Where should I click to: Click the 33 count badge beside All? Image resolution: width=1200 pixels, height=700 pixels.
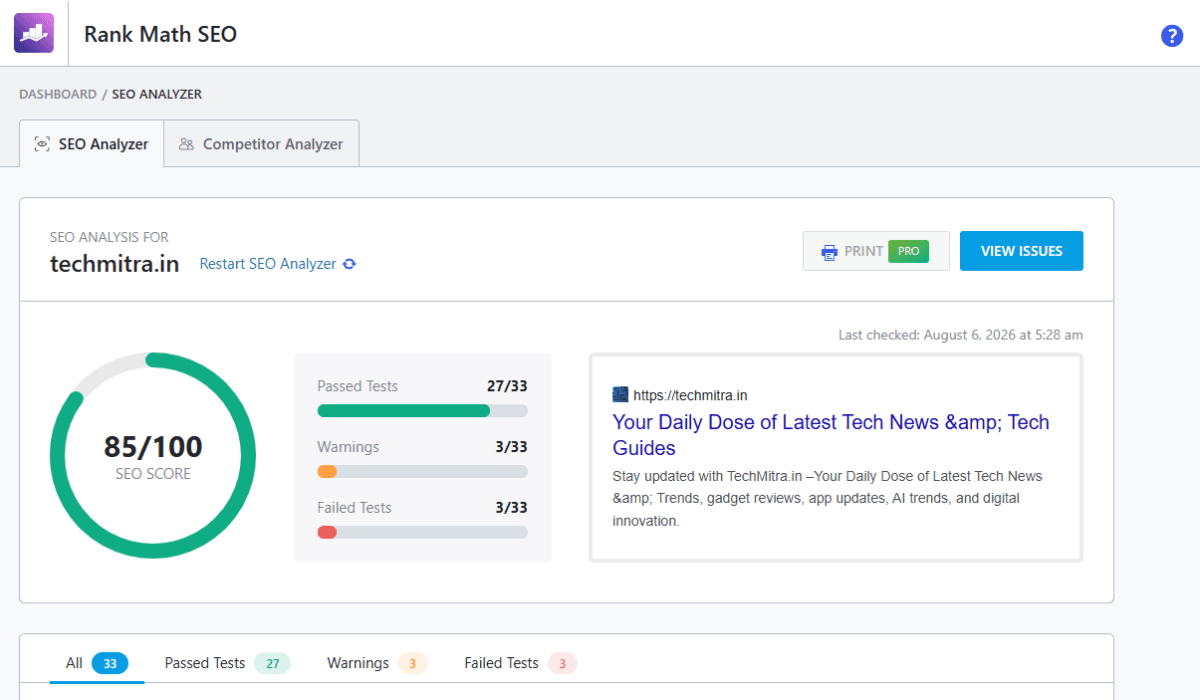[x=110, y=663]
